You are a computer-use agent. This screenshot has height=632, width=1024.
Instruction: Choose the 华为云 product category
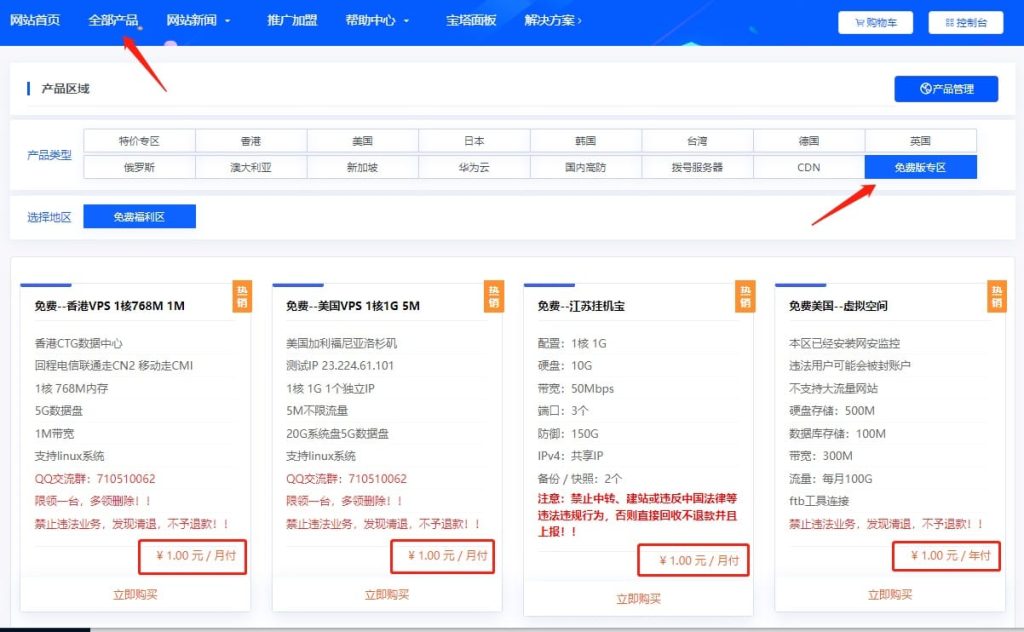click(x=474, y=167)
